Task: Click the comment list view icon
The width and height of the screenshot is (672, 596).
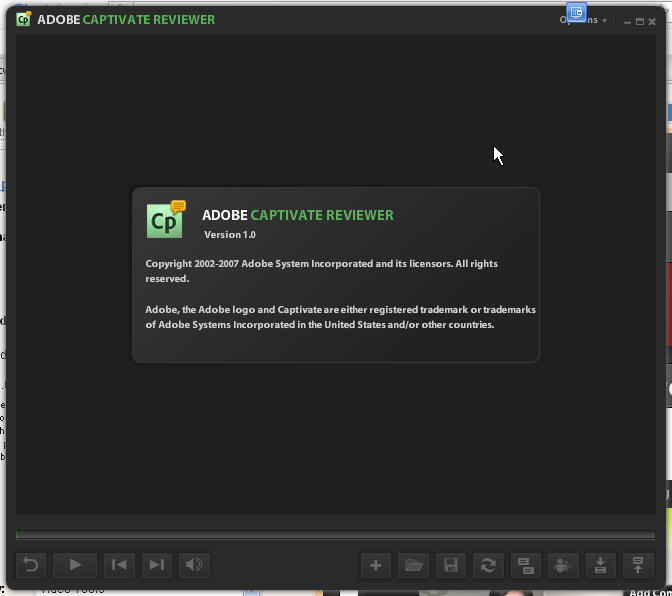Action: click(525, 565)
